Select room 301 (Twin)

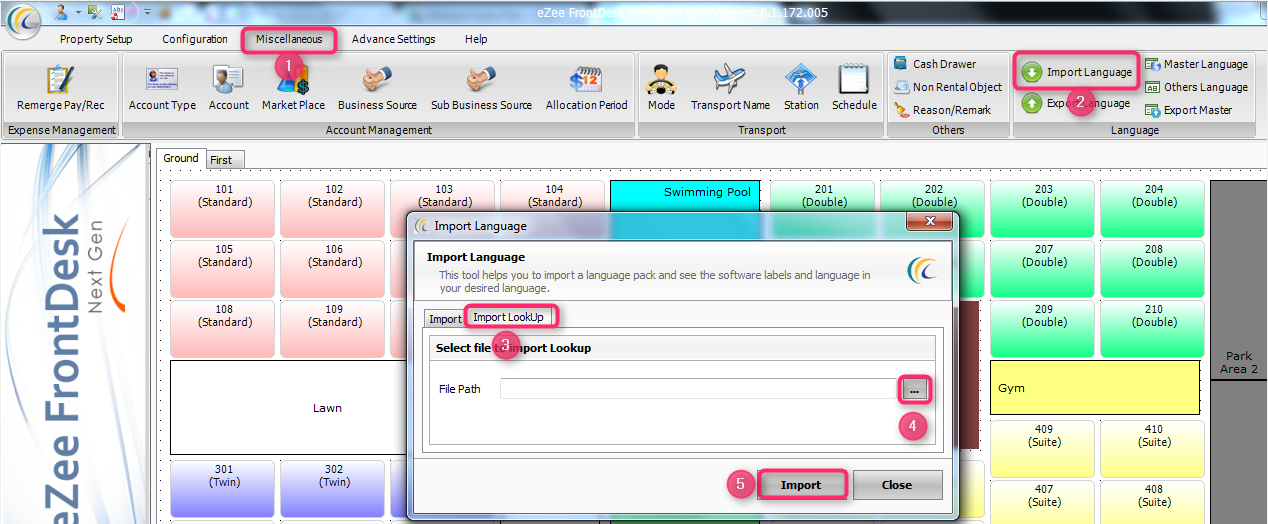(x=224, y=489)
